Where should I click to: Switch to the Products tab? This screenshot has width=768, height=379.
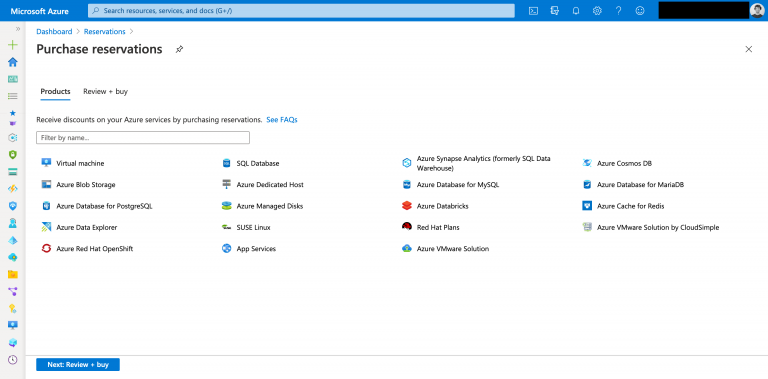(x=55, y=92)
